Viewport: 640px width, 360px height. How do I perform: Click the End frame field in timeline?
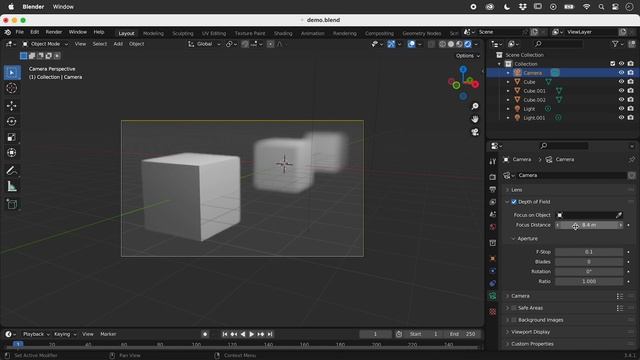[x=463, y=334]
